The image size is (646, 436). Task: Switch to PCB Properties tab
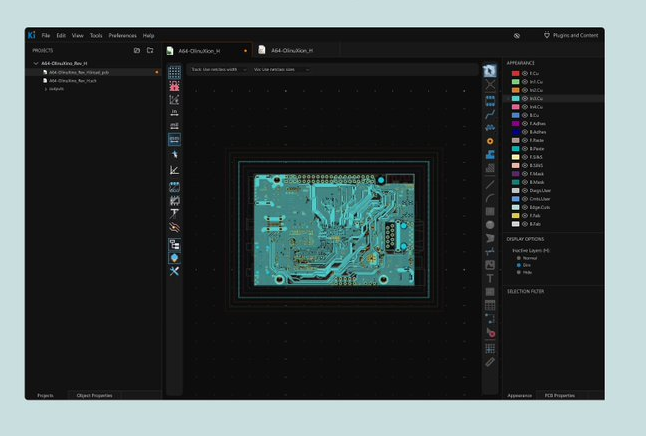coord(558,395)
